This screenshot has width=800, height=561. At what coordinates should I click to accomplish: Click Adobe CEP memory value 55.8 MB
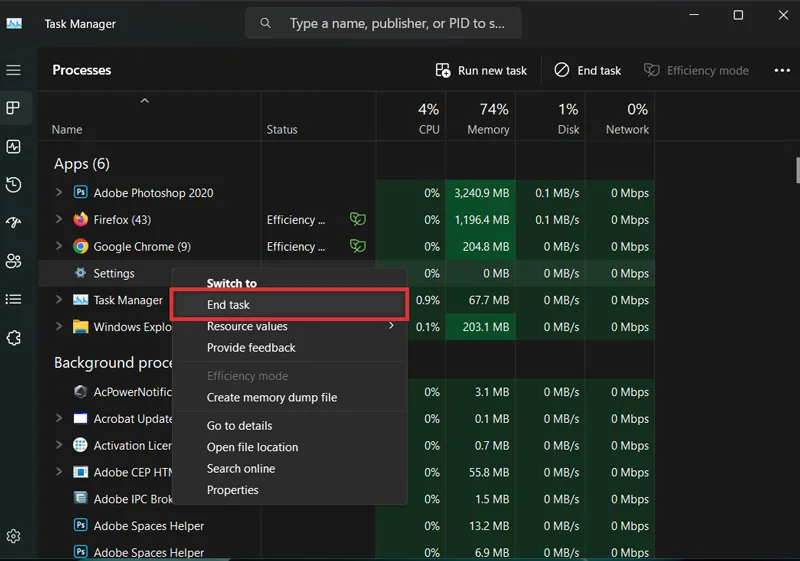(x=489, y=472)
